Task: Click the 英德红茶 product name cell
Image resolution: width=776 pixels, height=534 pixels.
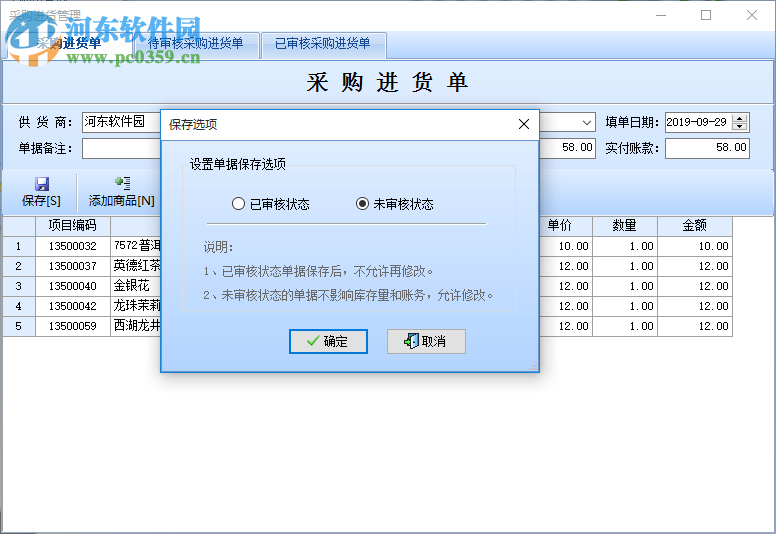Action: (136, 266)
